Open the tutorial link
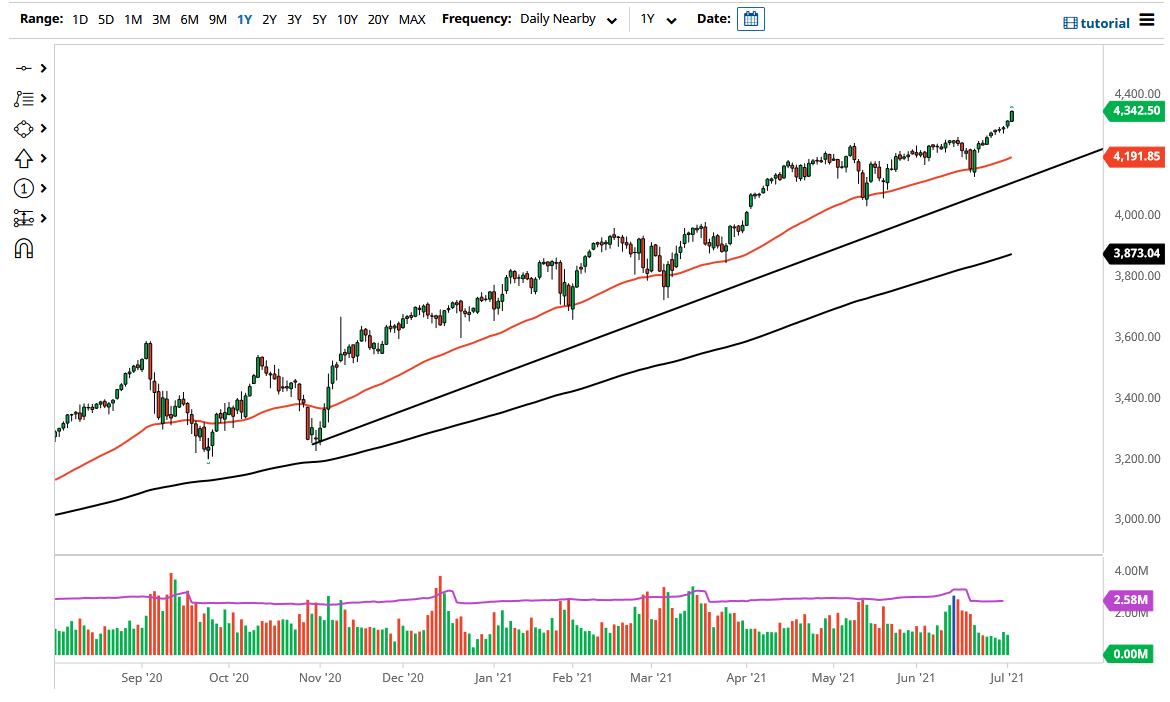 point(1106,22)
